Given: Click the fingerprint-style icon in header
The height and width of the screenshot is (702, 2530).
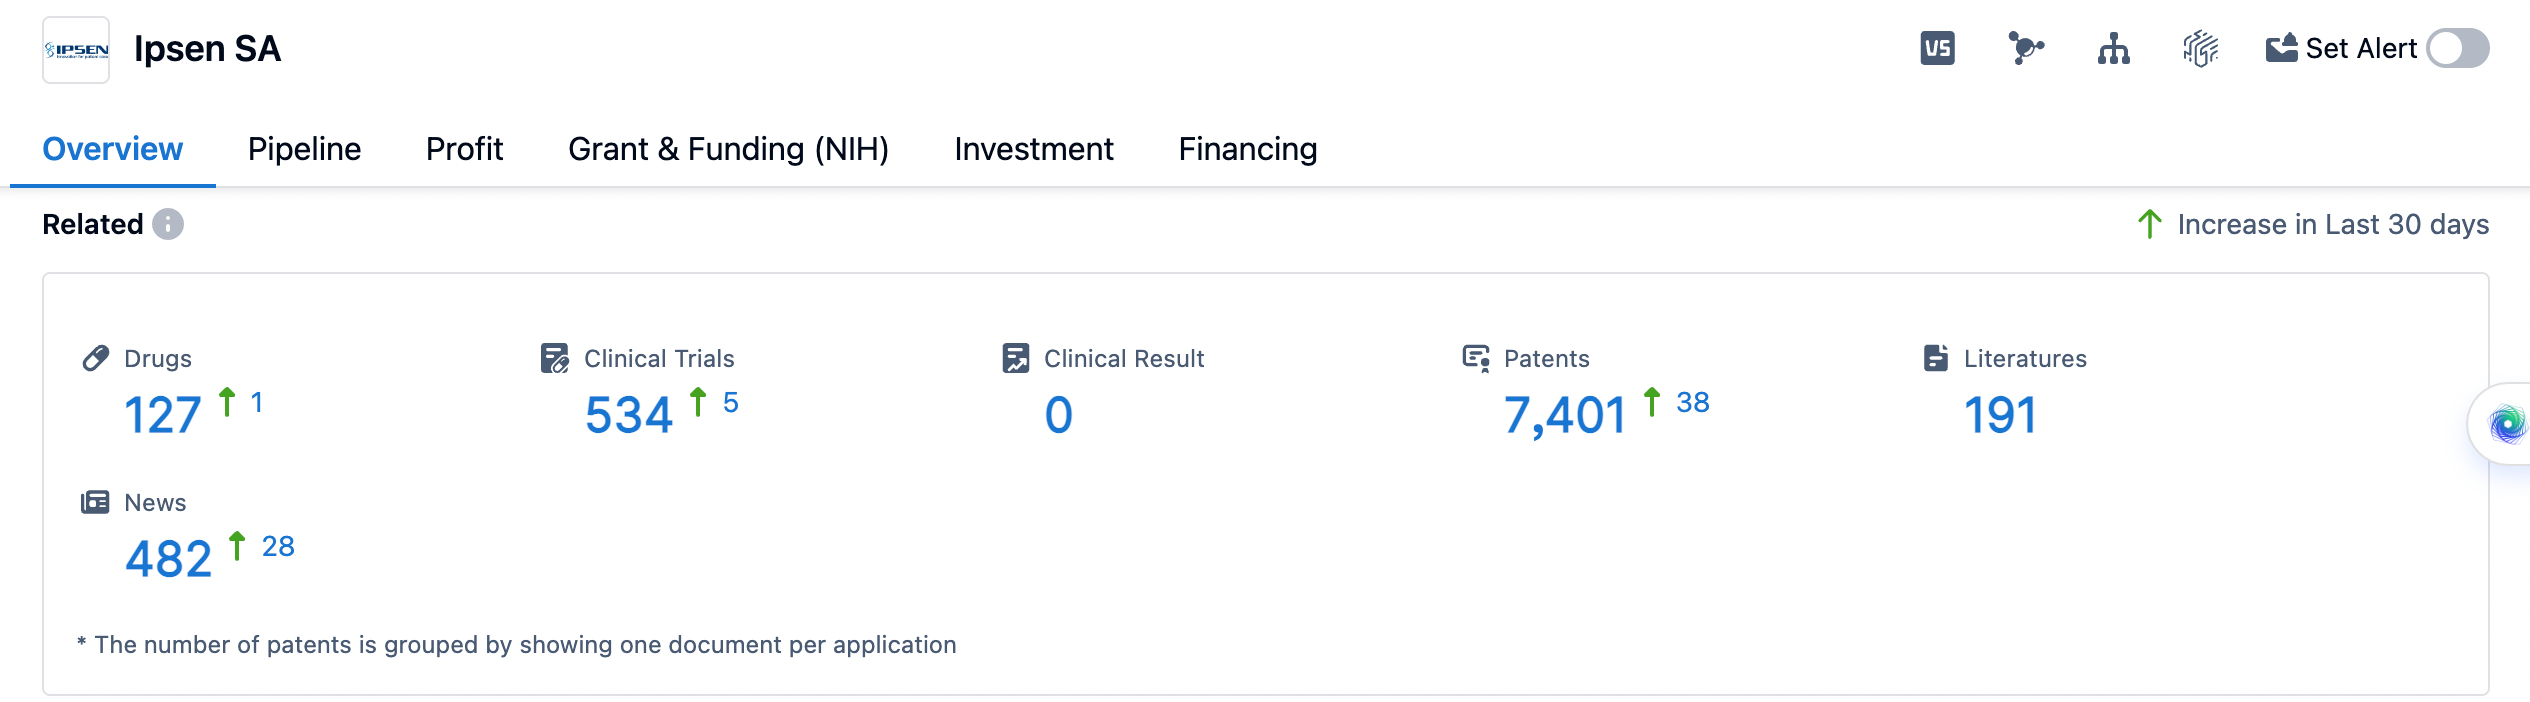Looking at the screenshot, I should click(2200, 48).
